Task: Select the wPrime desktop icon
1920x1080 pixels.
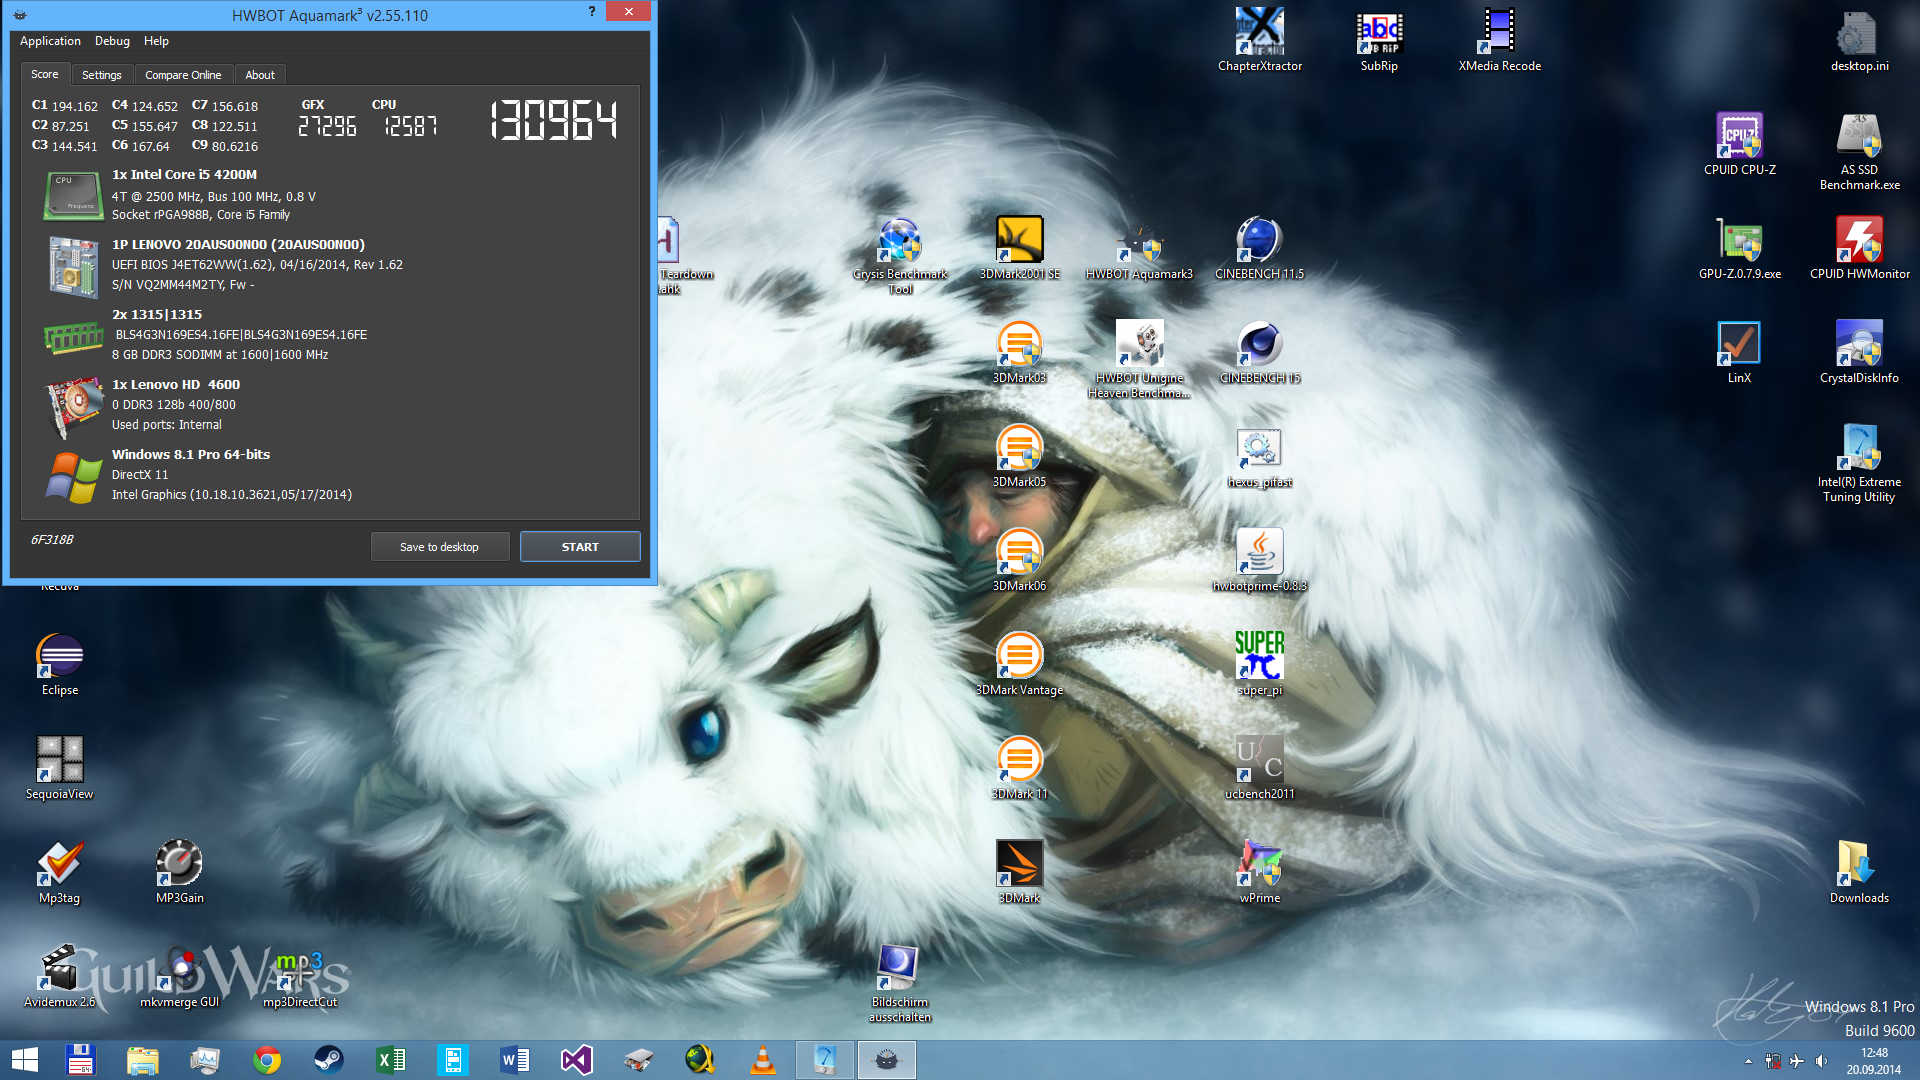Action: tap(1259, 872)
